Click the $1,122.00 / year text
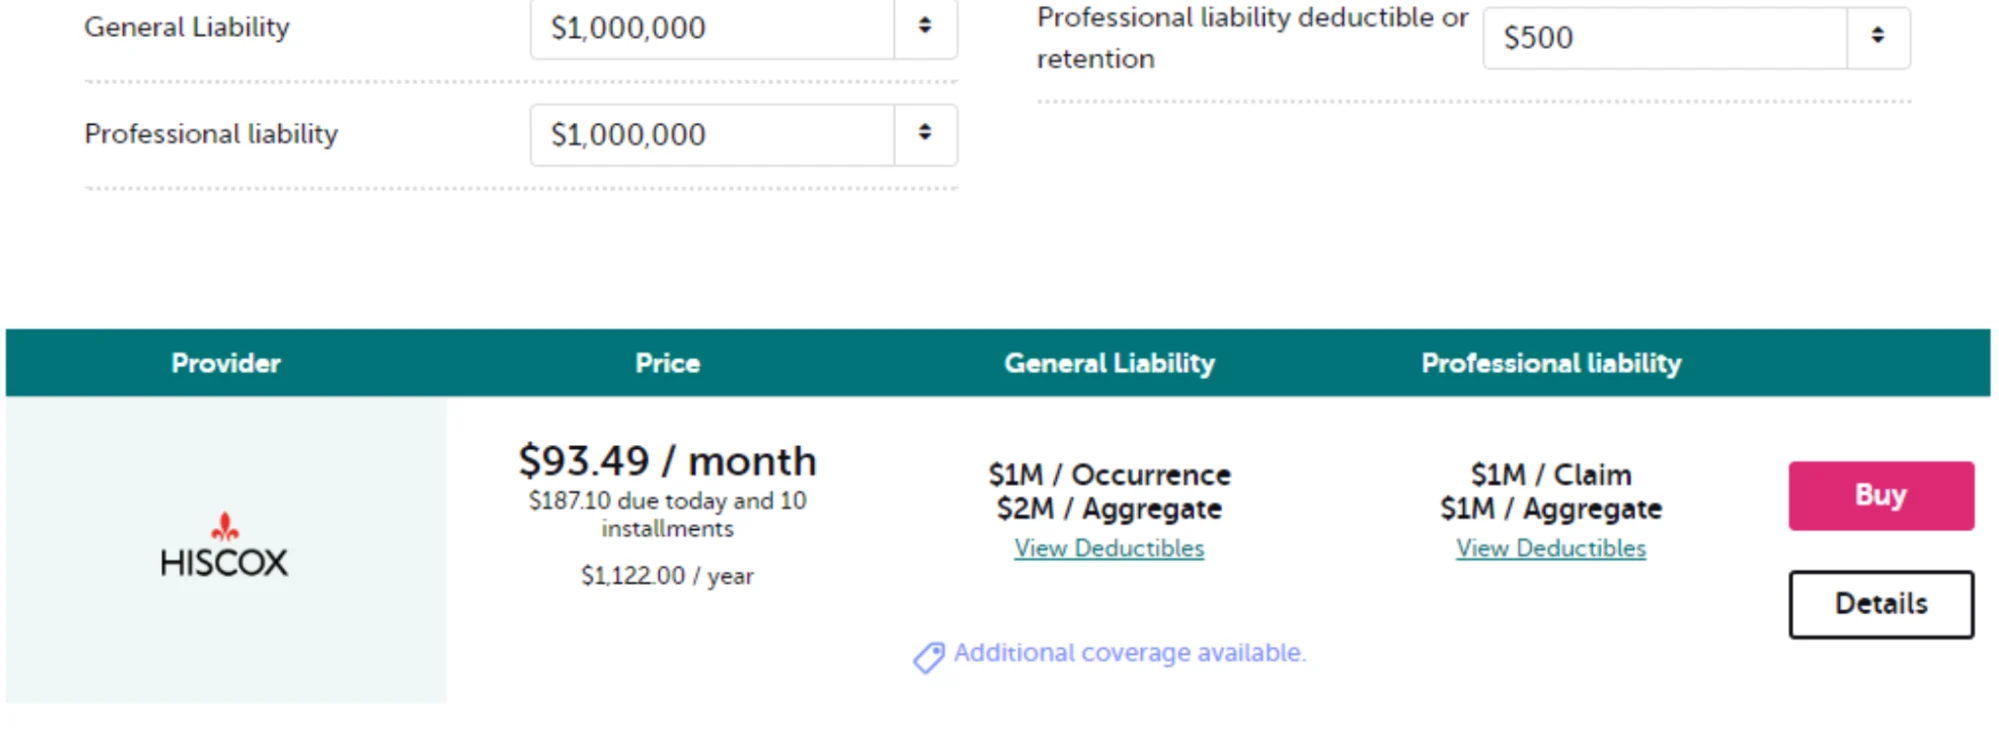 (x=667, y=576)
